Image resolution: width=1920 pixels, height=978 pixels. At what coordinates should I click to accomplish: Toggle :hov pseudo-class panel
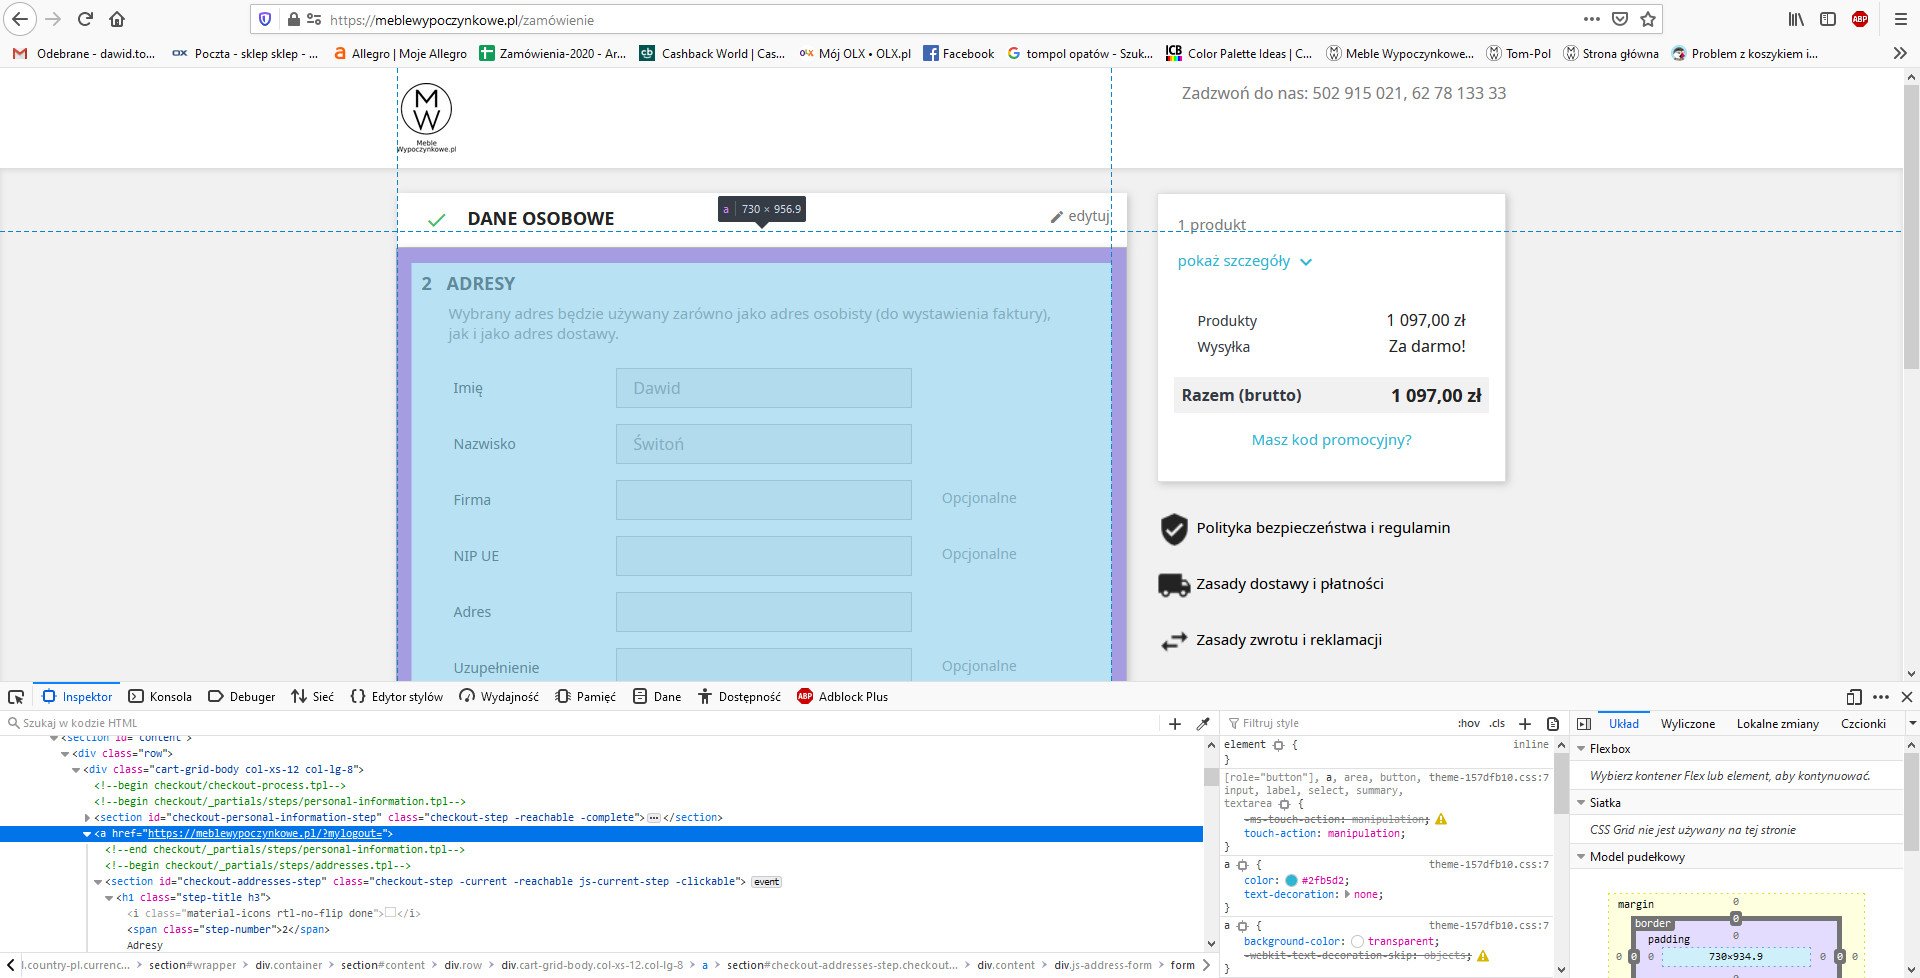click(x=1469, y=723)
